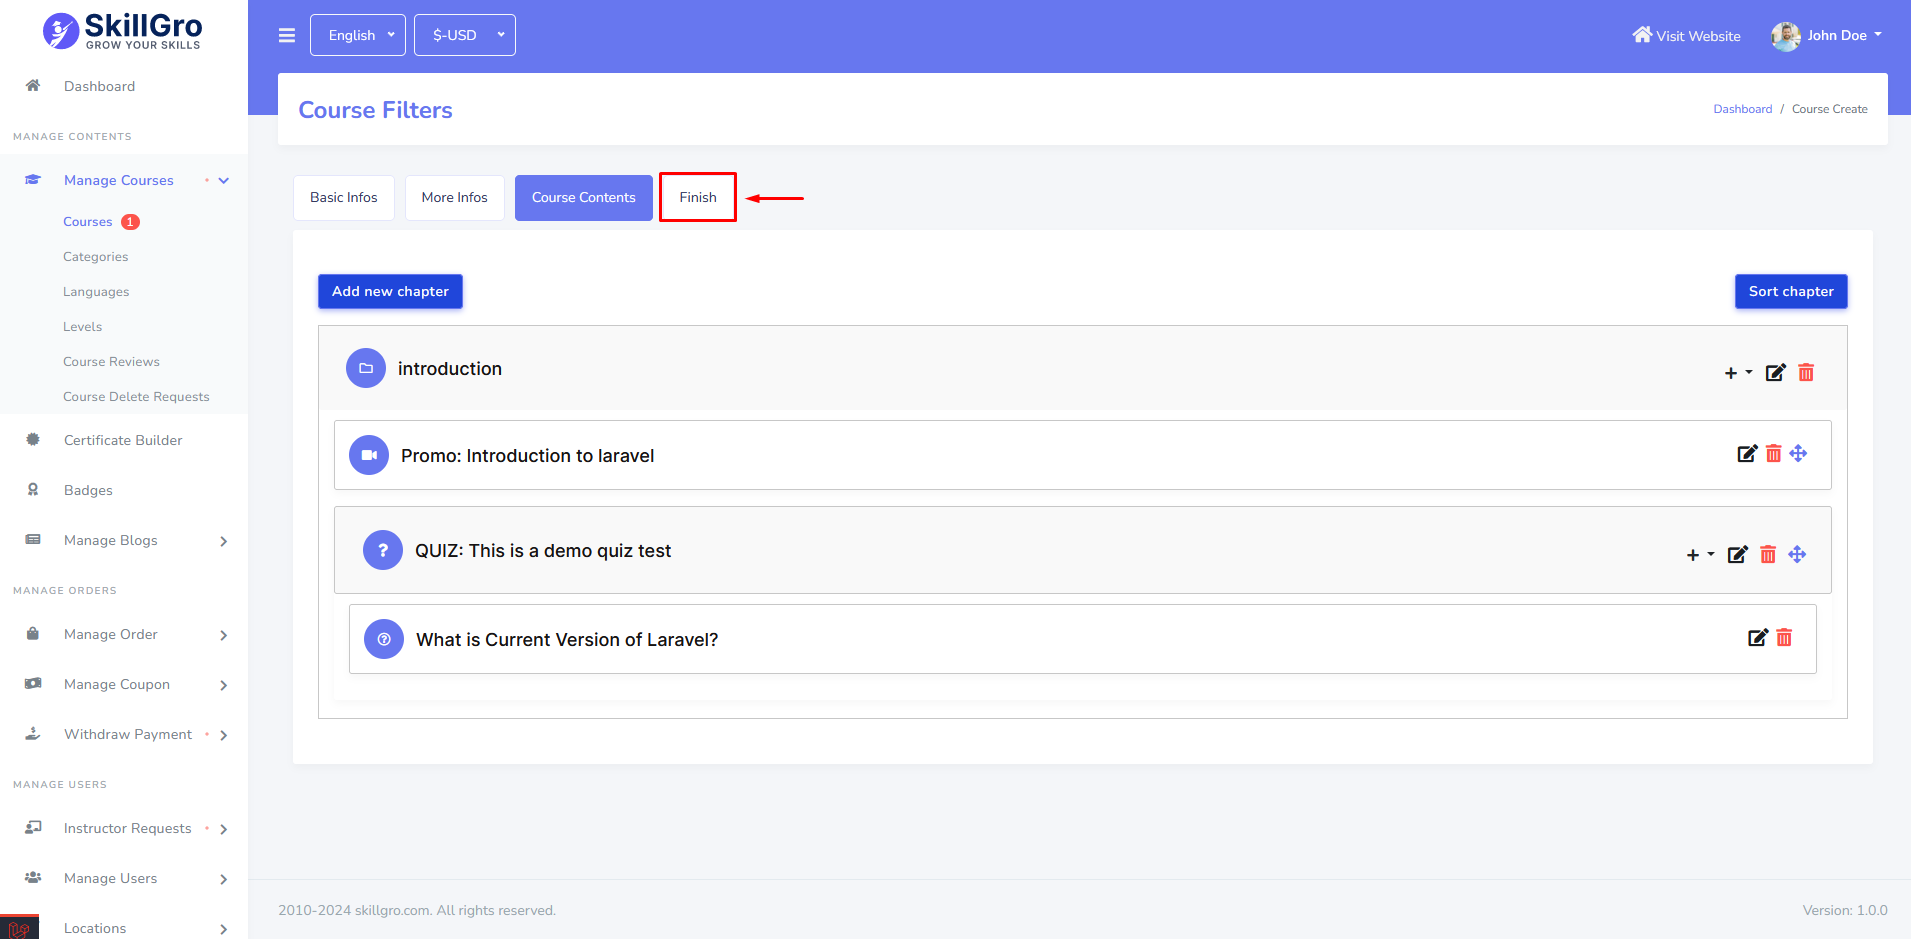The image size is (1911, 939).
Task: Open the English language dropdown
Action: coord(358,35)
